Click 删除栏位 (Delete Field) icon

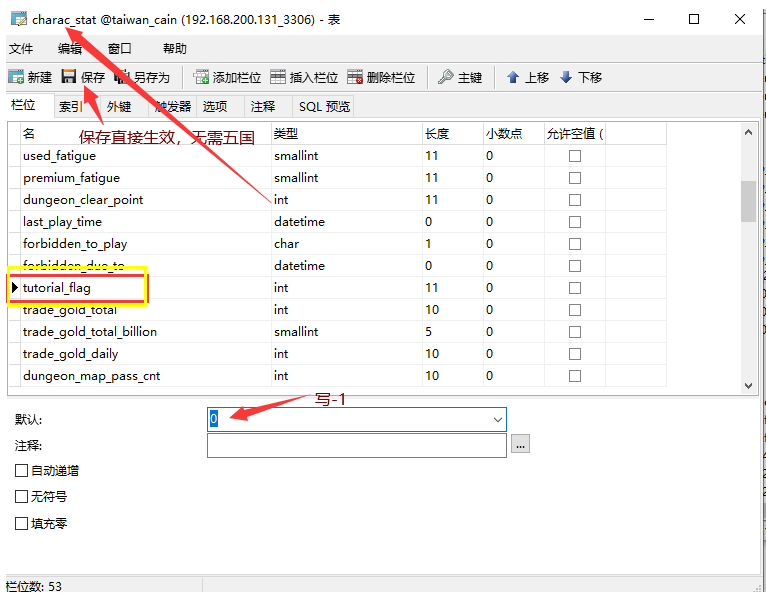click(x=355, y=77)
